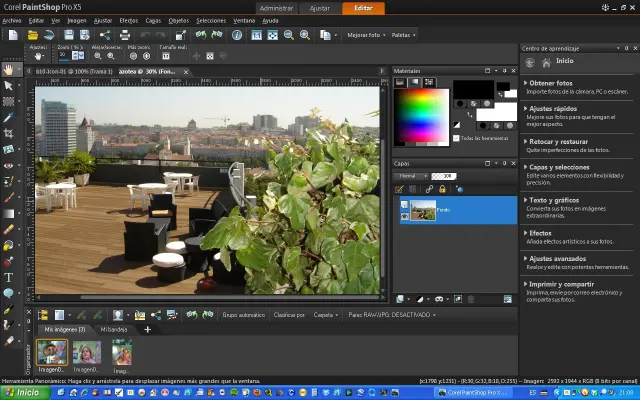The image size is (640, 400).
Task: Open the layer blend mode Normal dropdown
Action: click(x=411, y=175)
